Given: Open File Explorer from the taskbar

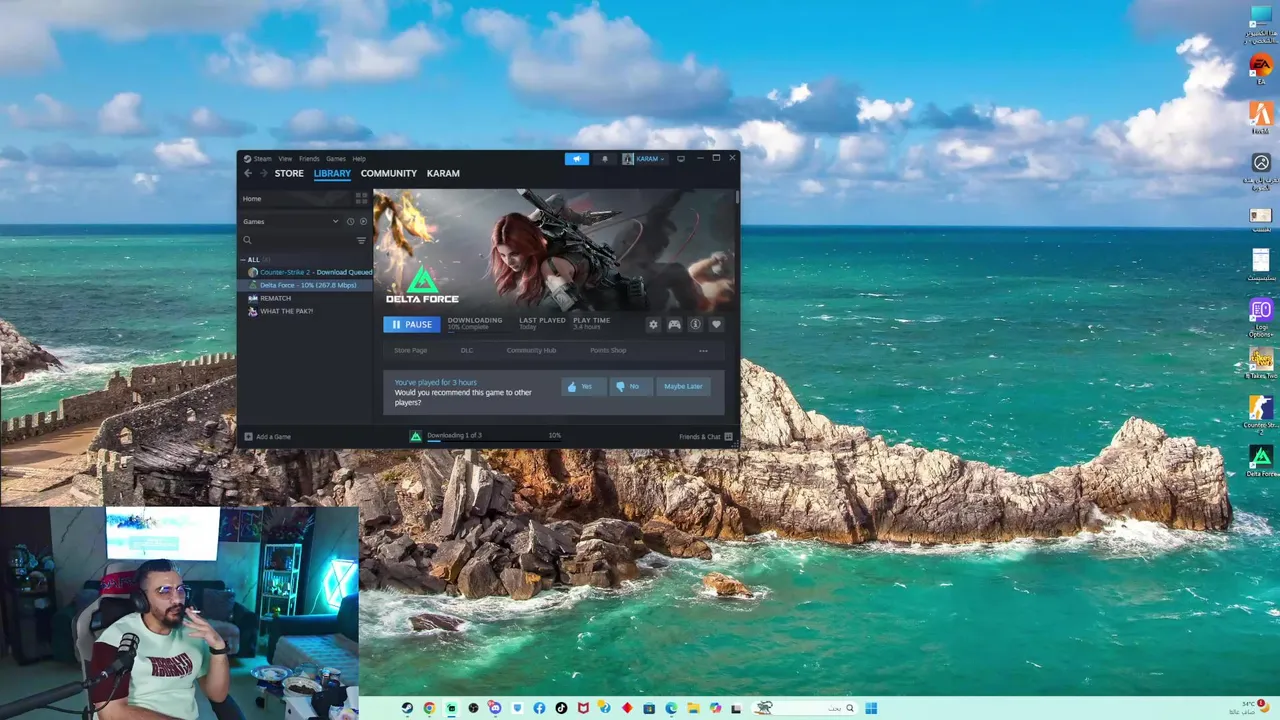Looking at the screenshot, I should (x=693, y=708).
